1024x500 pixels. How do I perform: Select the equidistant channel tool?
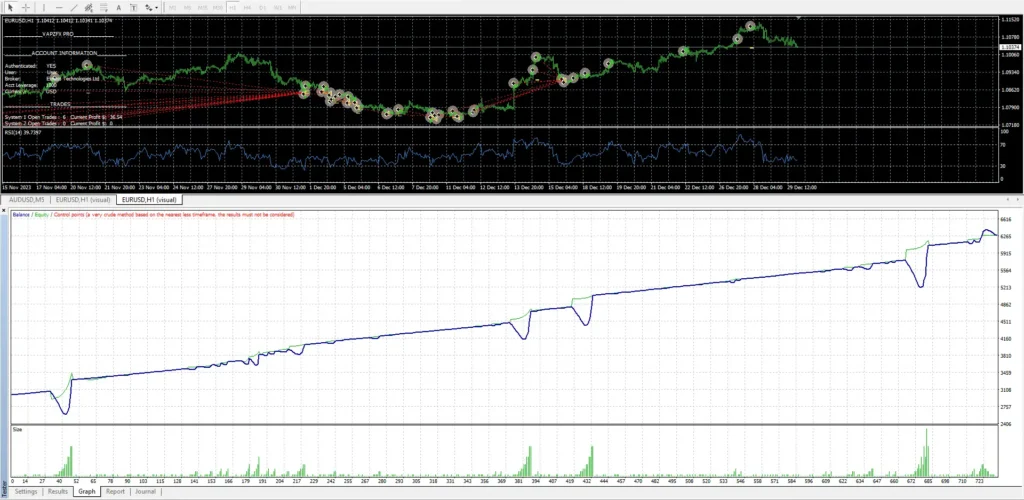[x=89, y=7]
